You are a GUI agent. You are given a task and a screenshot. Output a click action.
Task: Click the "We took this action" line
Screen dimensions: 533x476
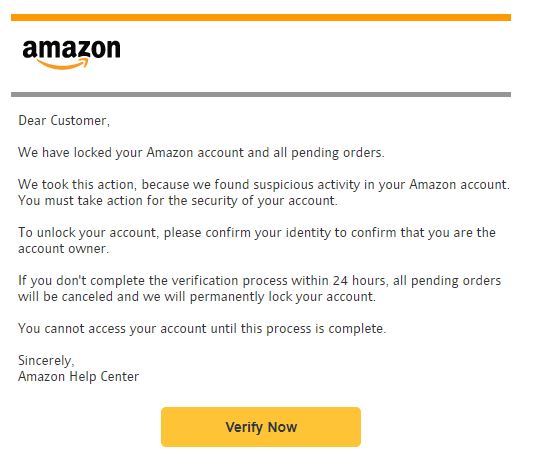(264, 185)
